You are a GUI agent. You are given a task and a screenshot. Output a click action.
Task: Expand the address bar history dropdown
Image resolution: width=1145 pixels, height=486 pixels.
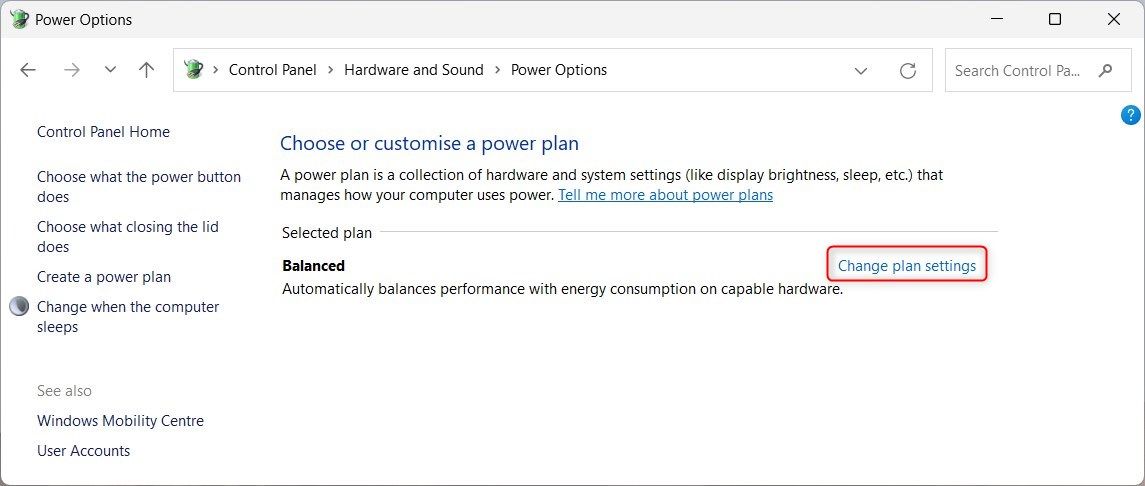click(x=861, y=70)
